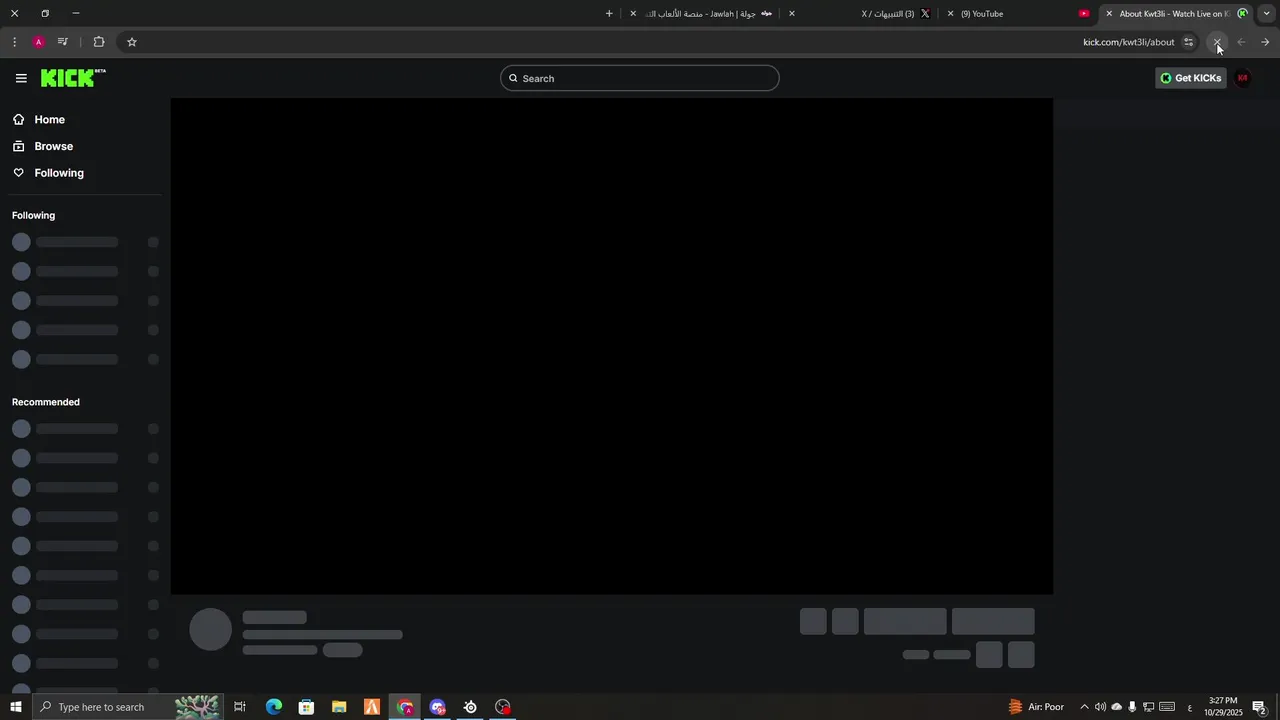The height and width of the screenshot is (720, 1280).
Task: Expand the hidden system tray icons chevron
Action: 1084,707
